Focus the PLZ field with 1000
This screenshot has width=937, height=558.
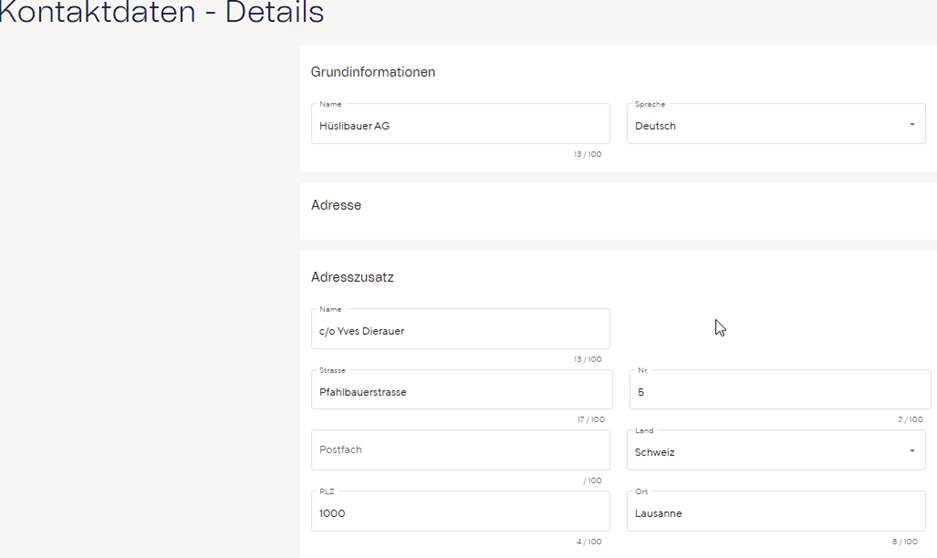pos(460,512)
